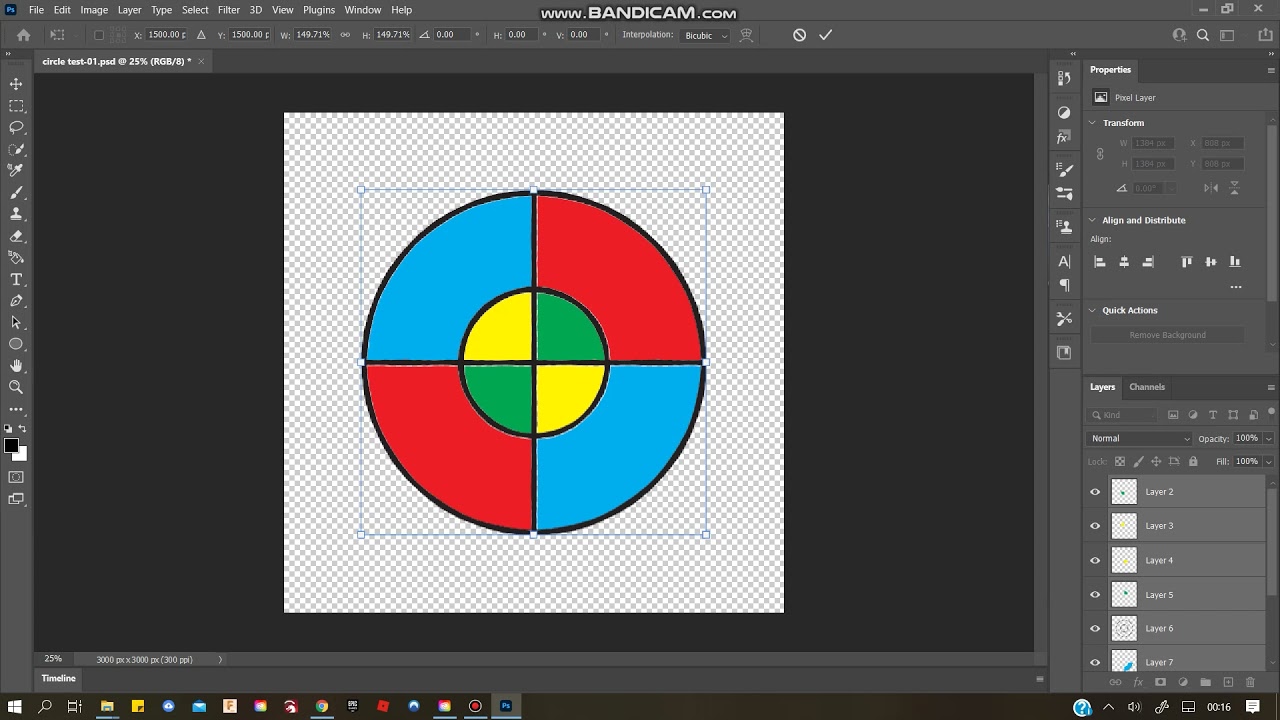Collapse the Transform section
Image resolution: width=1280 pixels, height=720 pixels.
[1092, 123]
